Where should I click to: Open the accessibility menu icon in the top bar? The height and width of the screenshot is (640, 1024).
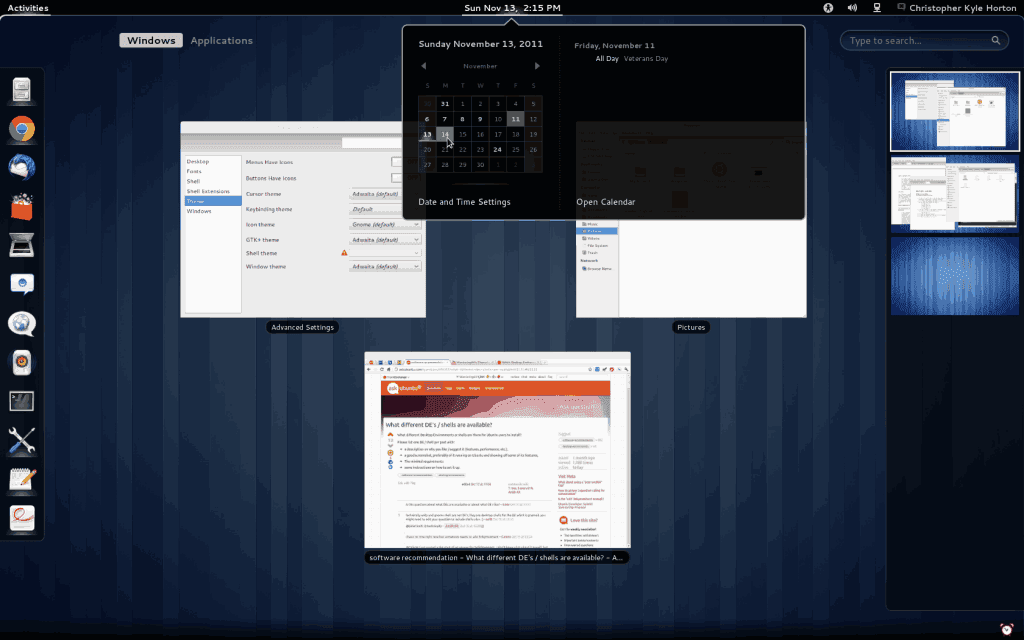pos(828,7)
